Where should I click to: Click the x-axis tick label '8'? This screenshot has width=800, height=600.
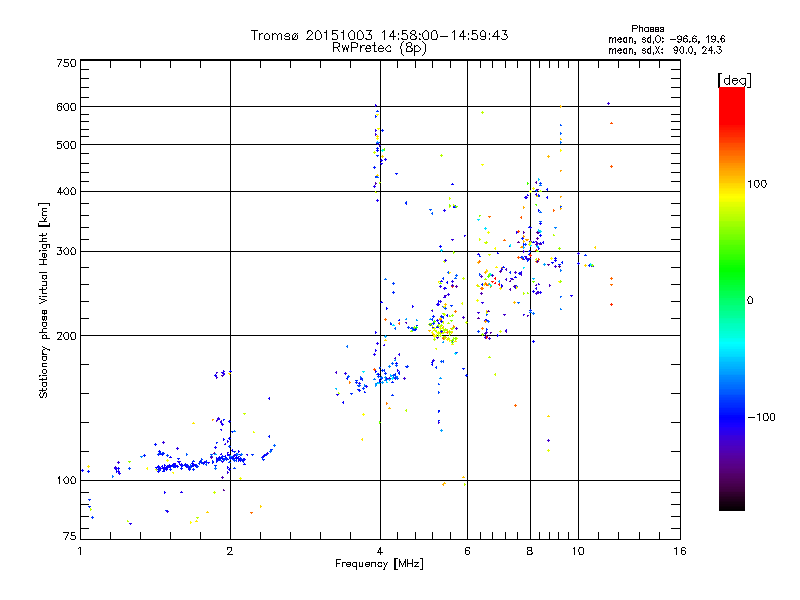point(530,551)
